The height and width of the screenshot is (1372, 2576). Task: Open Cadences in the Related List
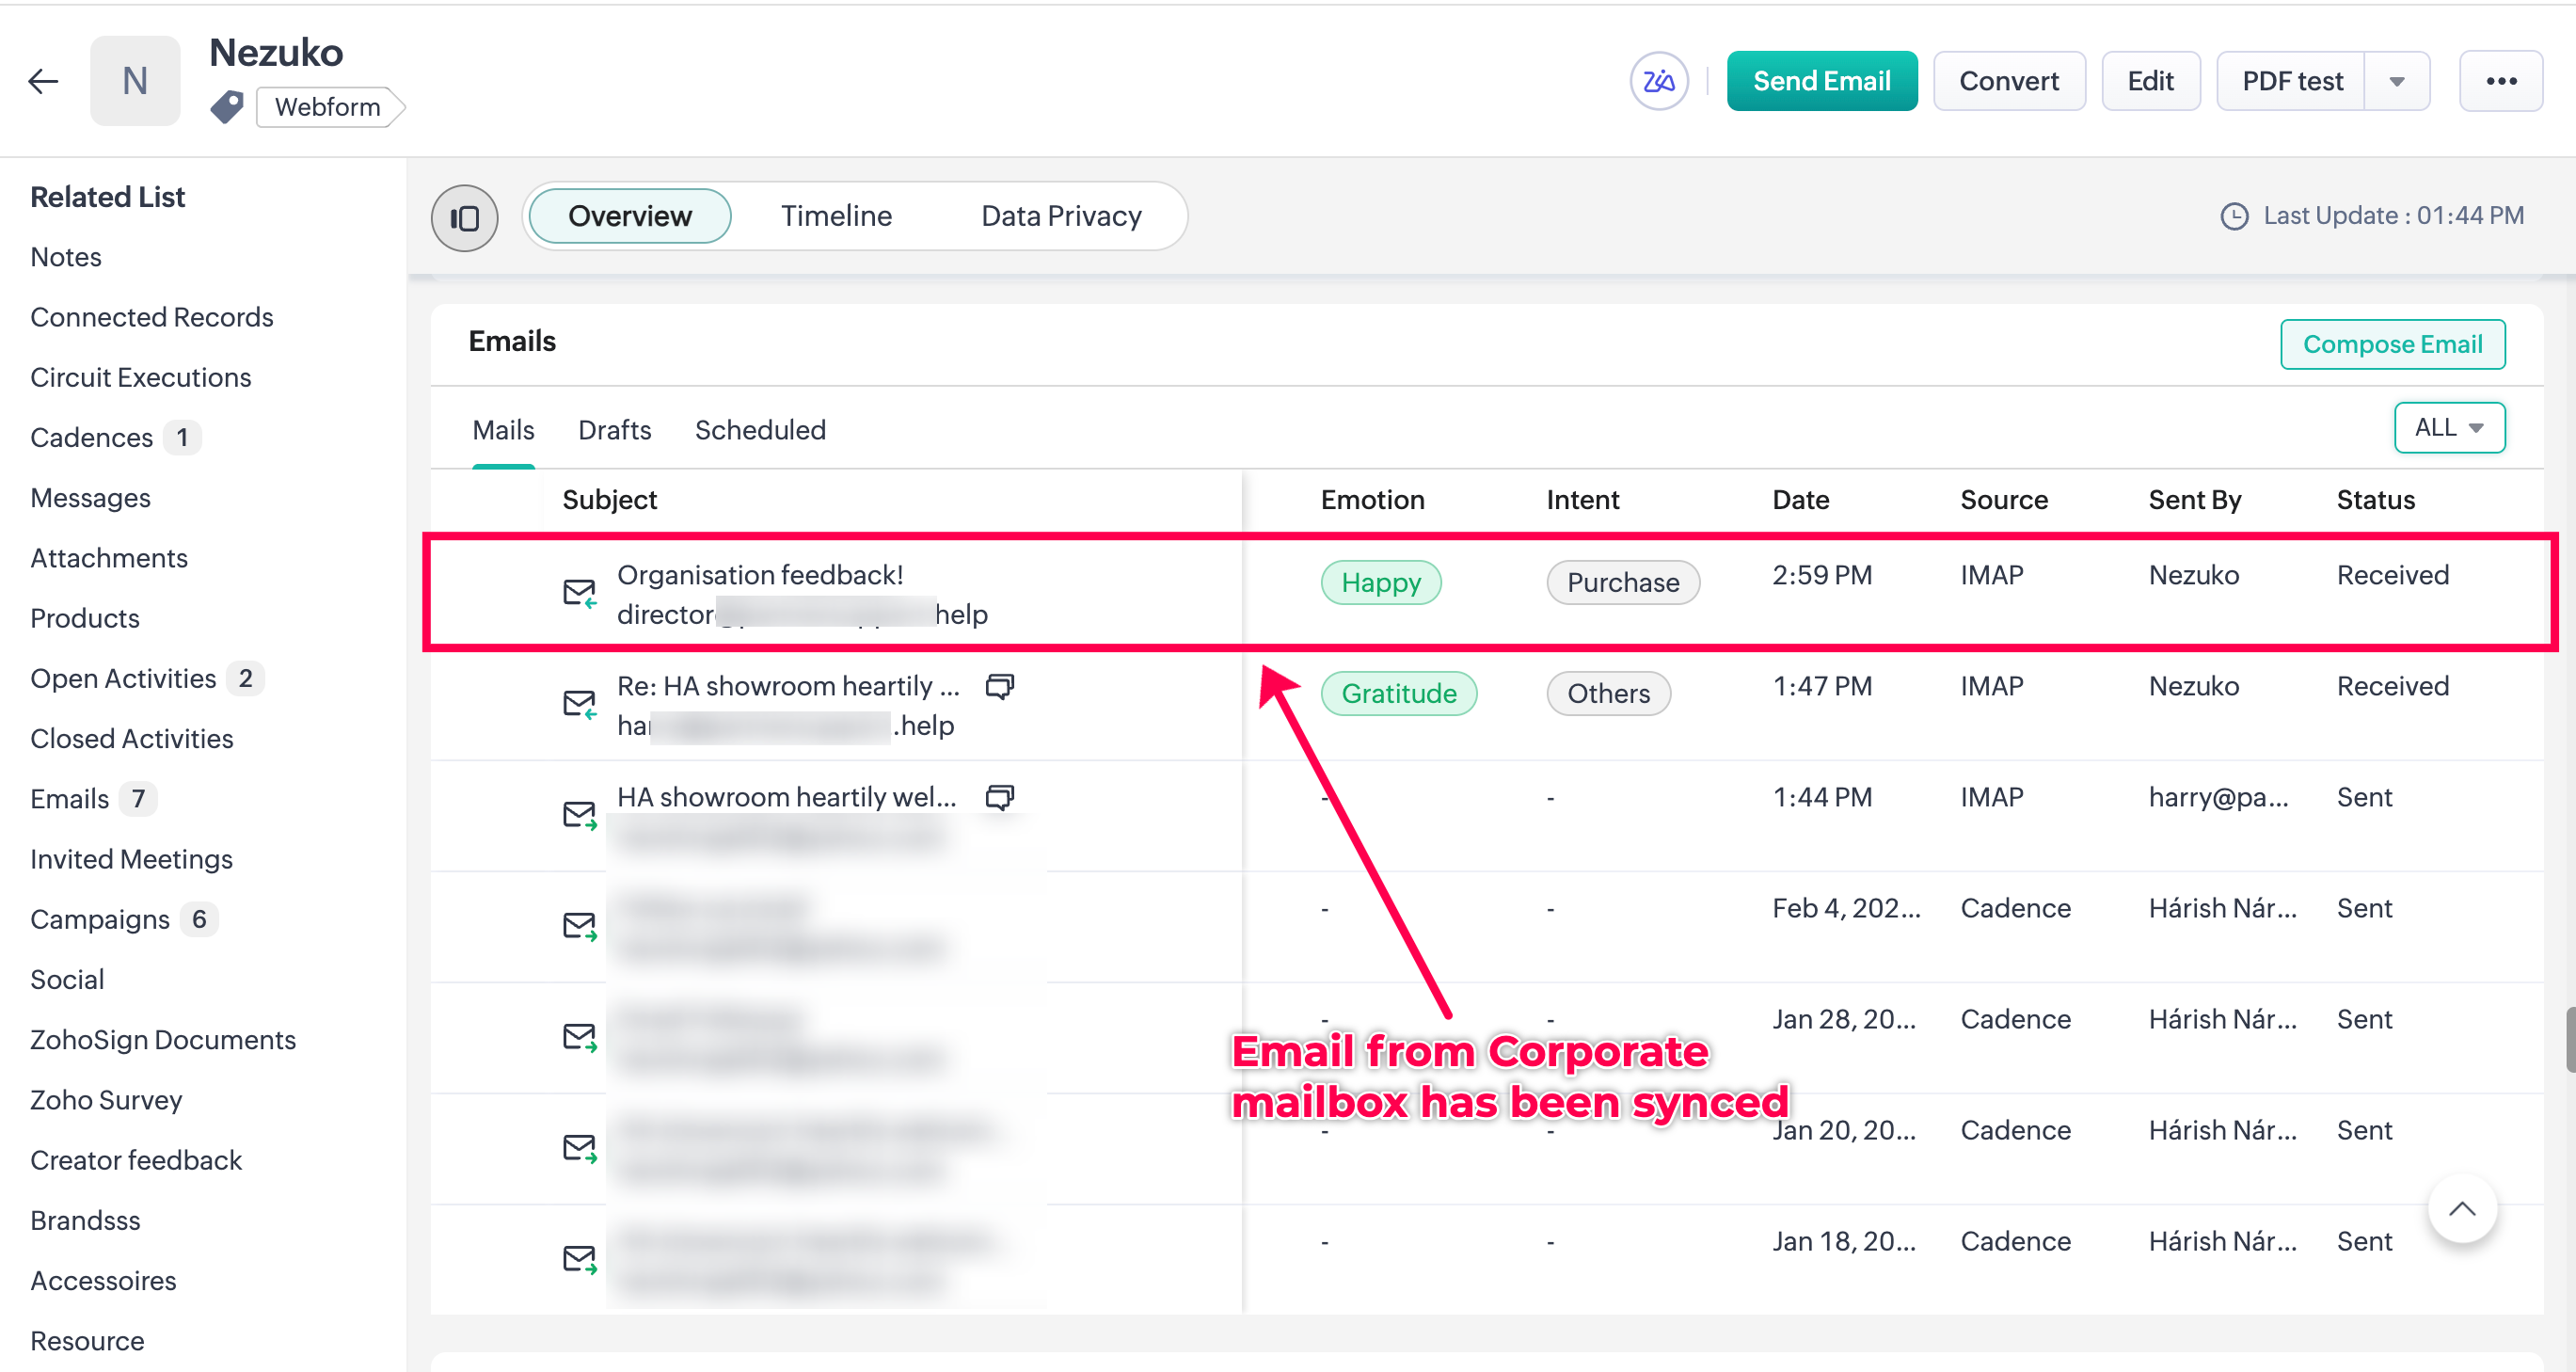click(91, 438)
